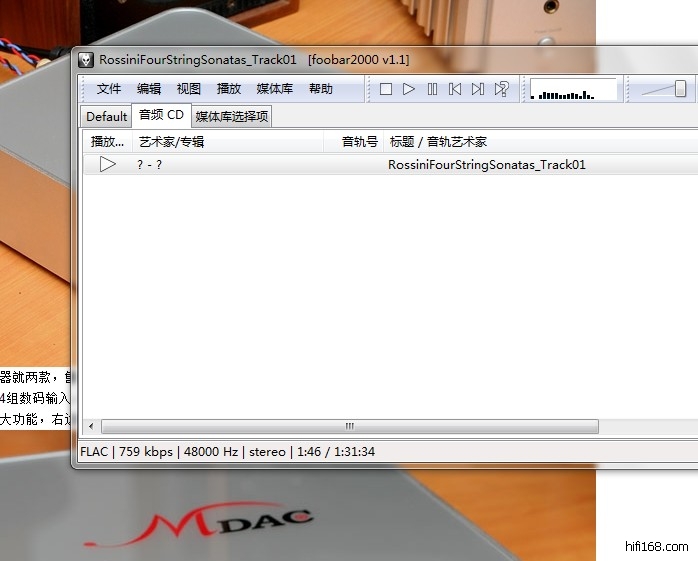Screen dimensions: 698x561
Task: Switch to the Default playlist tab
Action: point(106,117)
